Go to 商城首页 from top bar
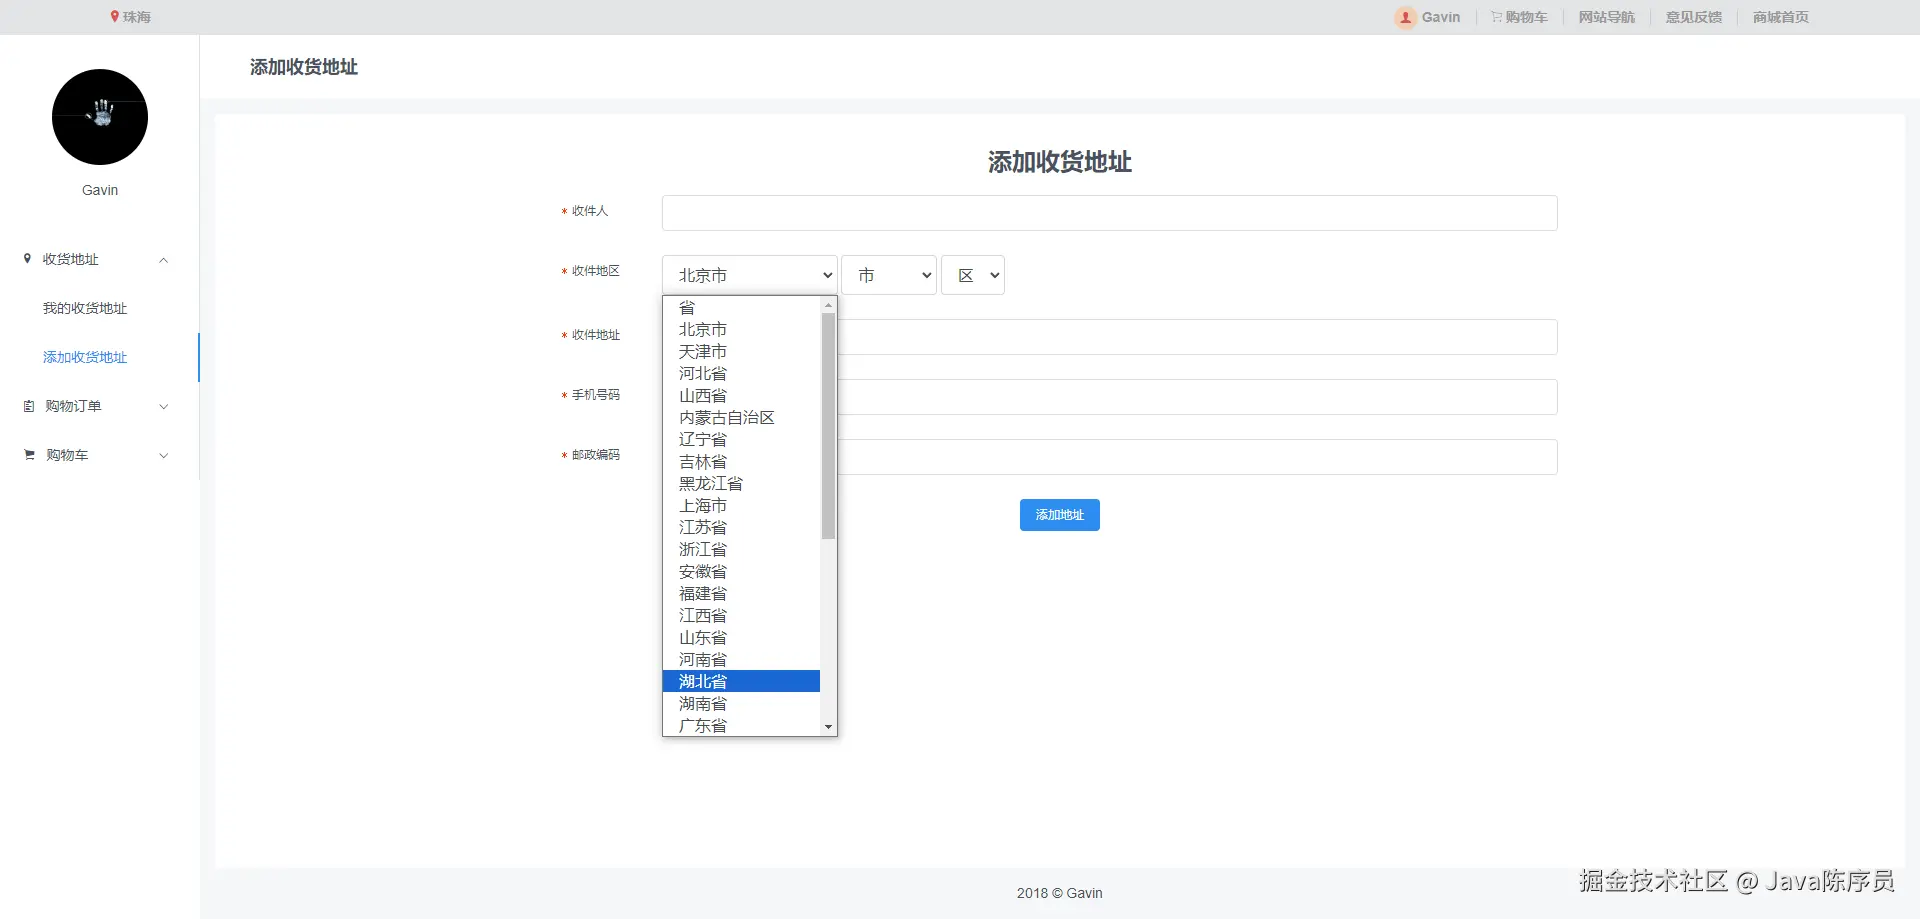Viewport: 1920px width, 919px height. click(1780, 17)
